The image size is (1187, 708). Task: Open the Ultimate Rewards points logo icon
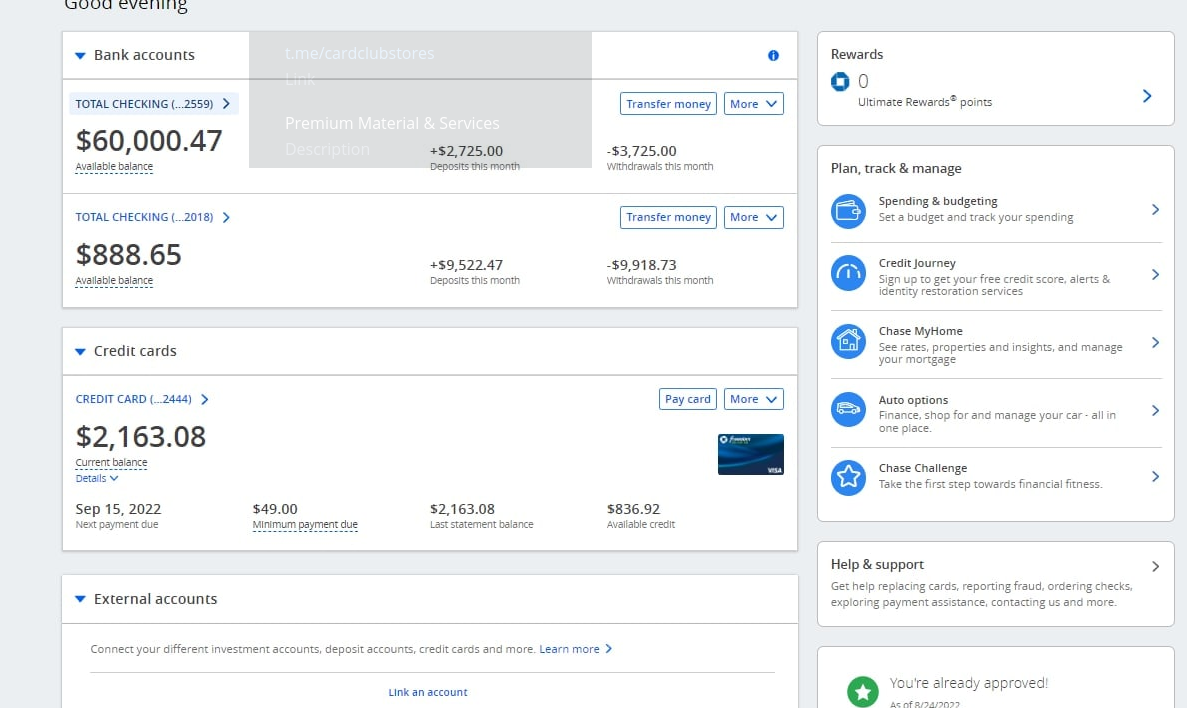[x=840, y=82]
